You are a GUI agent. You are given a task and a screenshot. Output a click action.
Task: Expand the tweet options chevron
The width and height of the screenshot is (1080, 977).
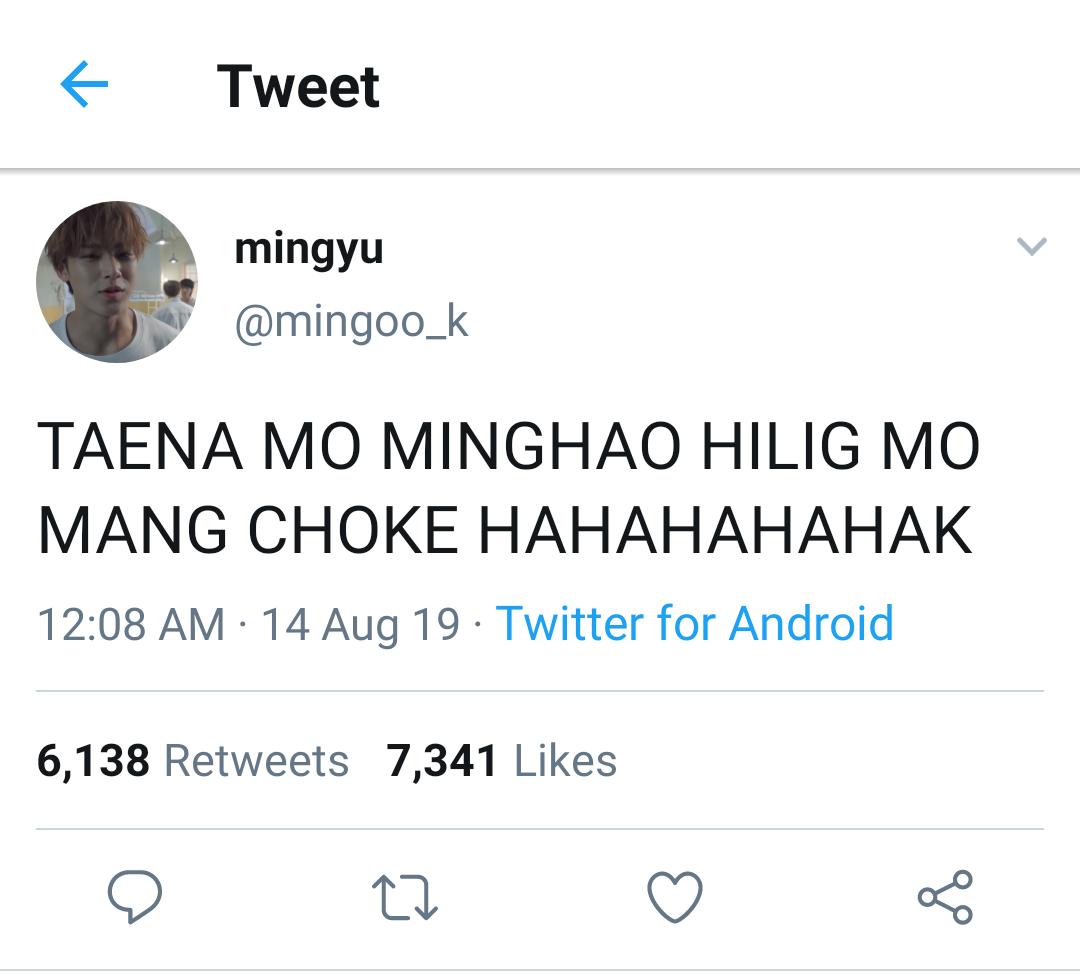[x=1032, y=246]
